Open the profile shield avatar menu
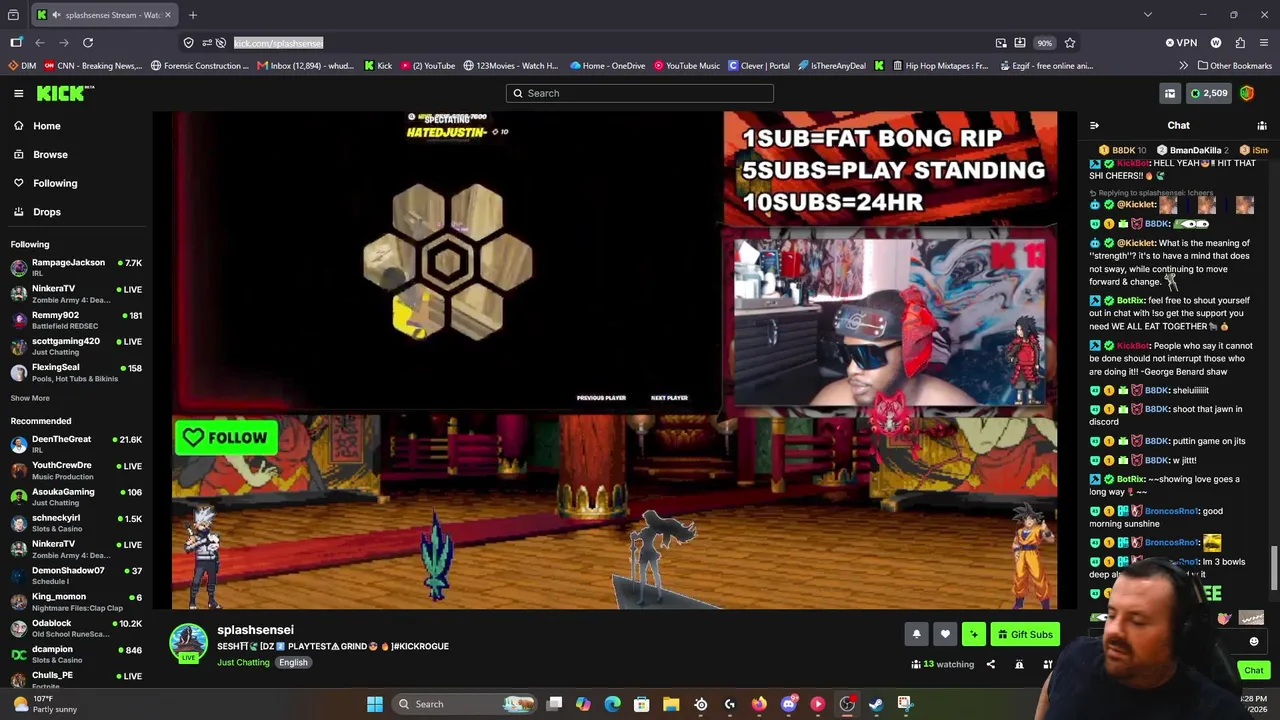This screenshot has height=720, width=1280. click(x=1247, y=93)
